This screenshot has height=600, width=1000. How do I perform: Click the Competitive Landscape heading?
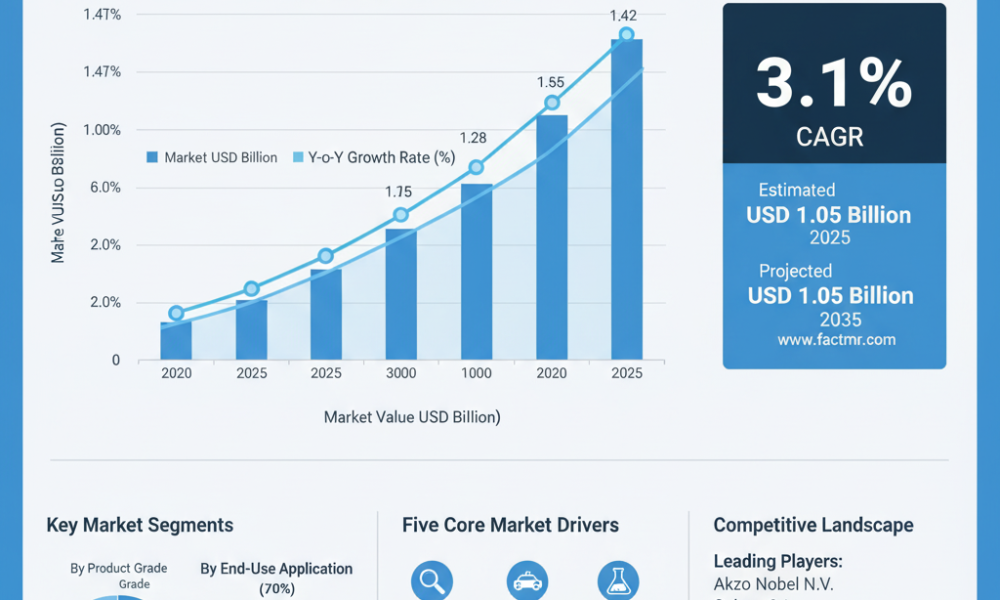tap(813, 525)
